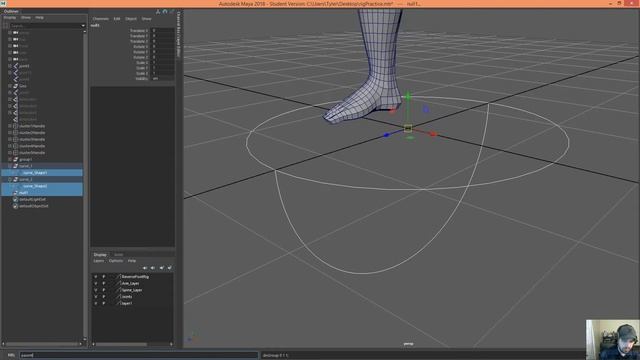Expand the persp camera node
The width and height of the screenshot is (640, 360).
10,32
